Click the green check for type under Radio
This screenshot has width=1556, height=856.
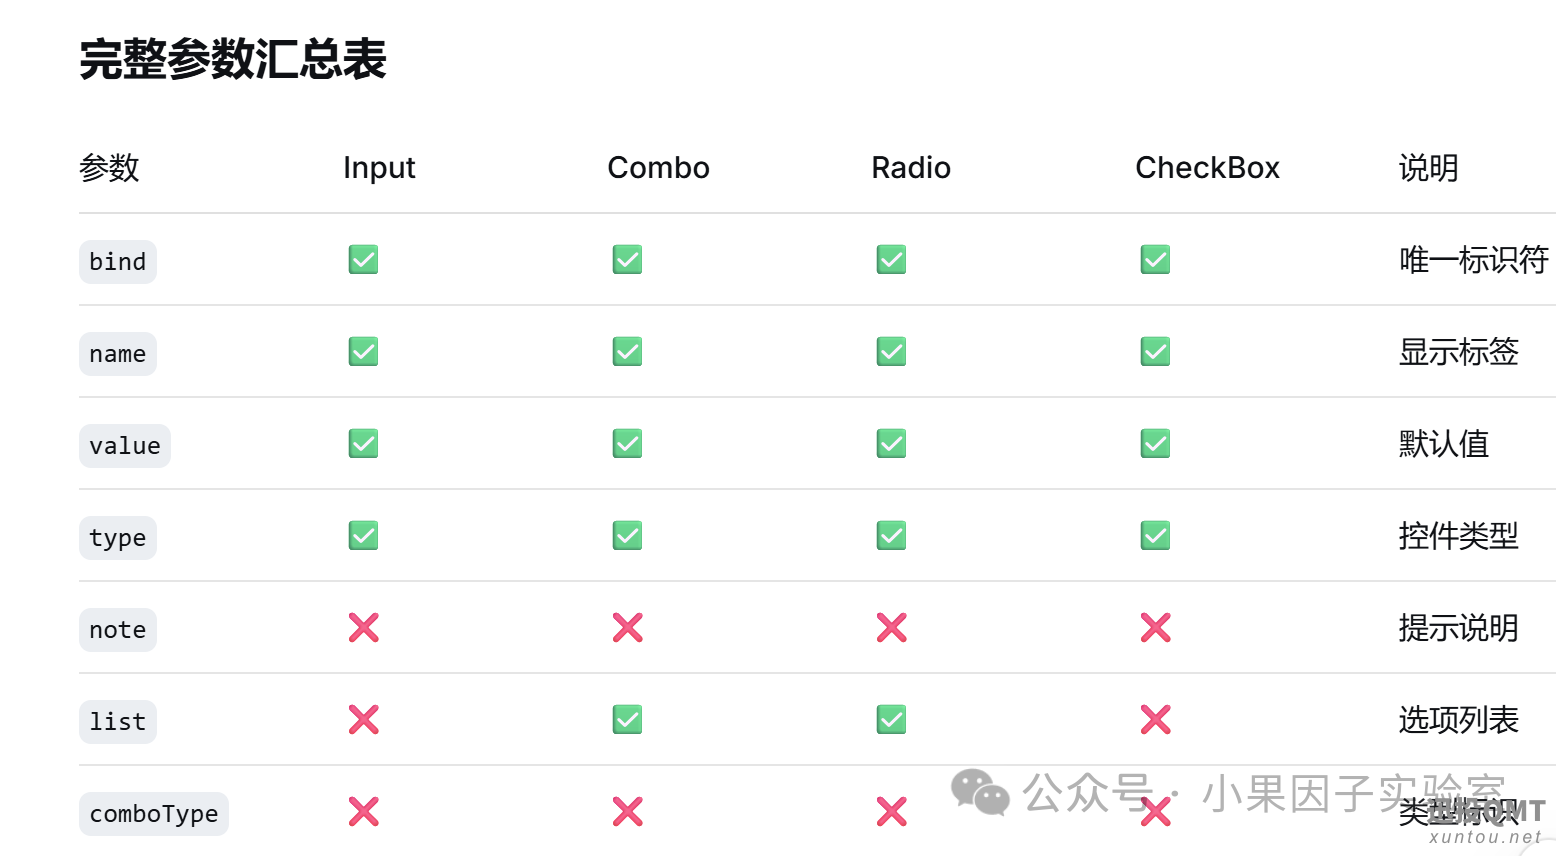(x=891, y=536)
